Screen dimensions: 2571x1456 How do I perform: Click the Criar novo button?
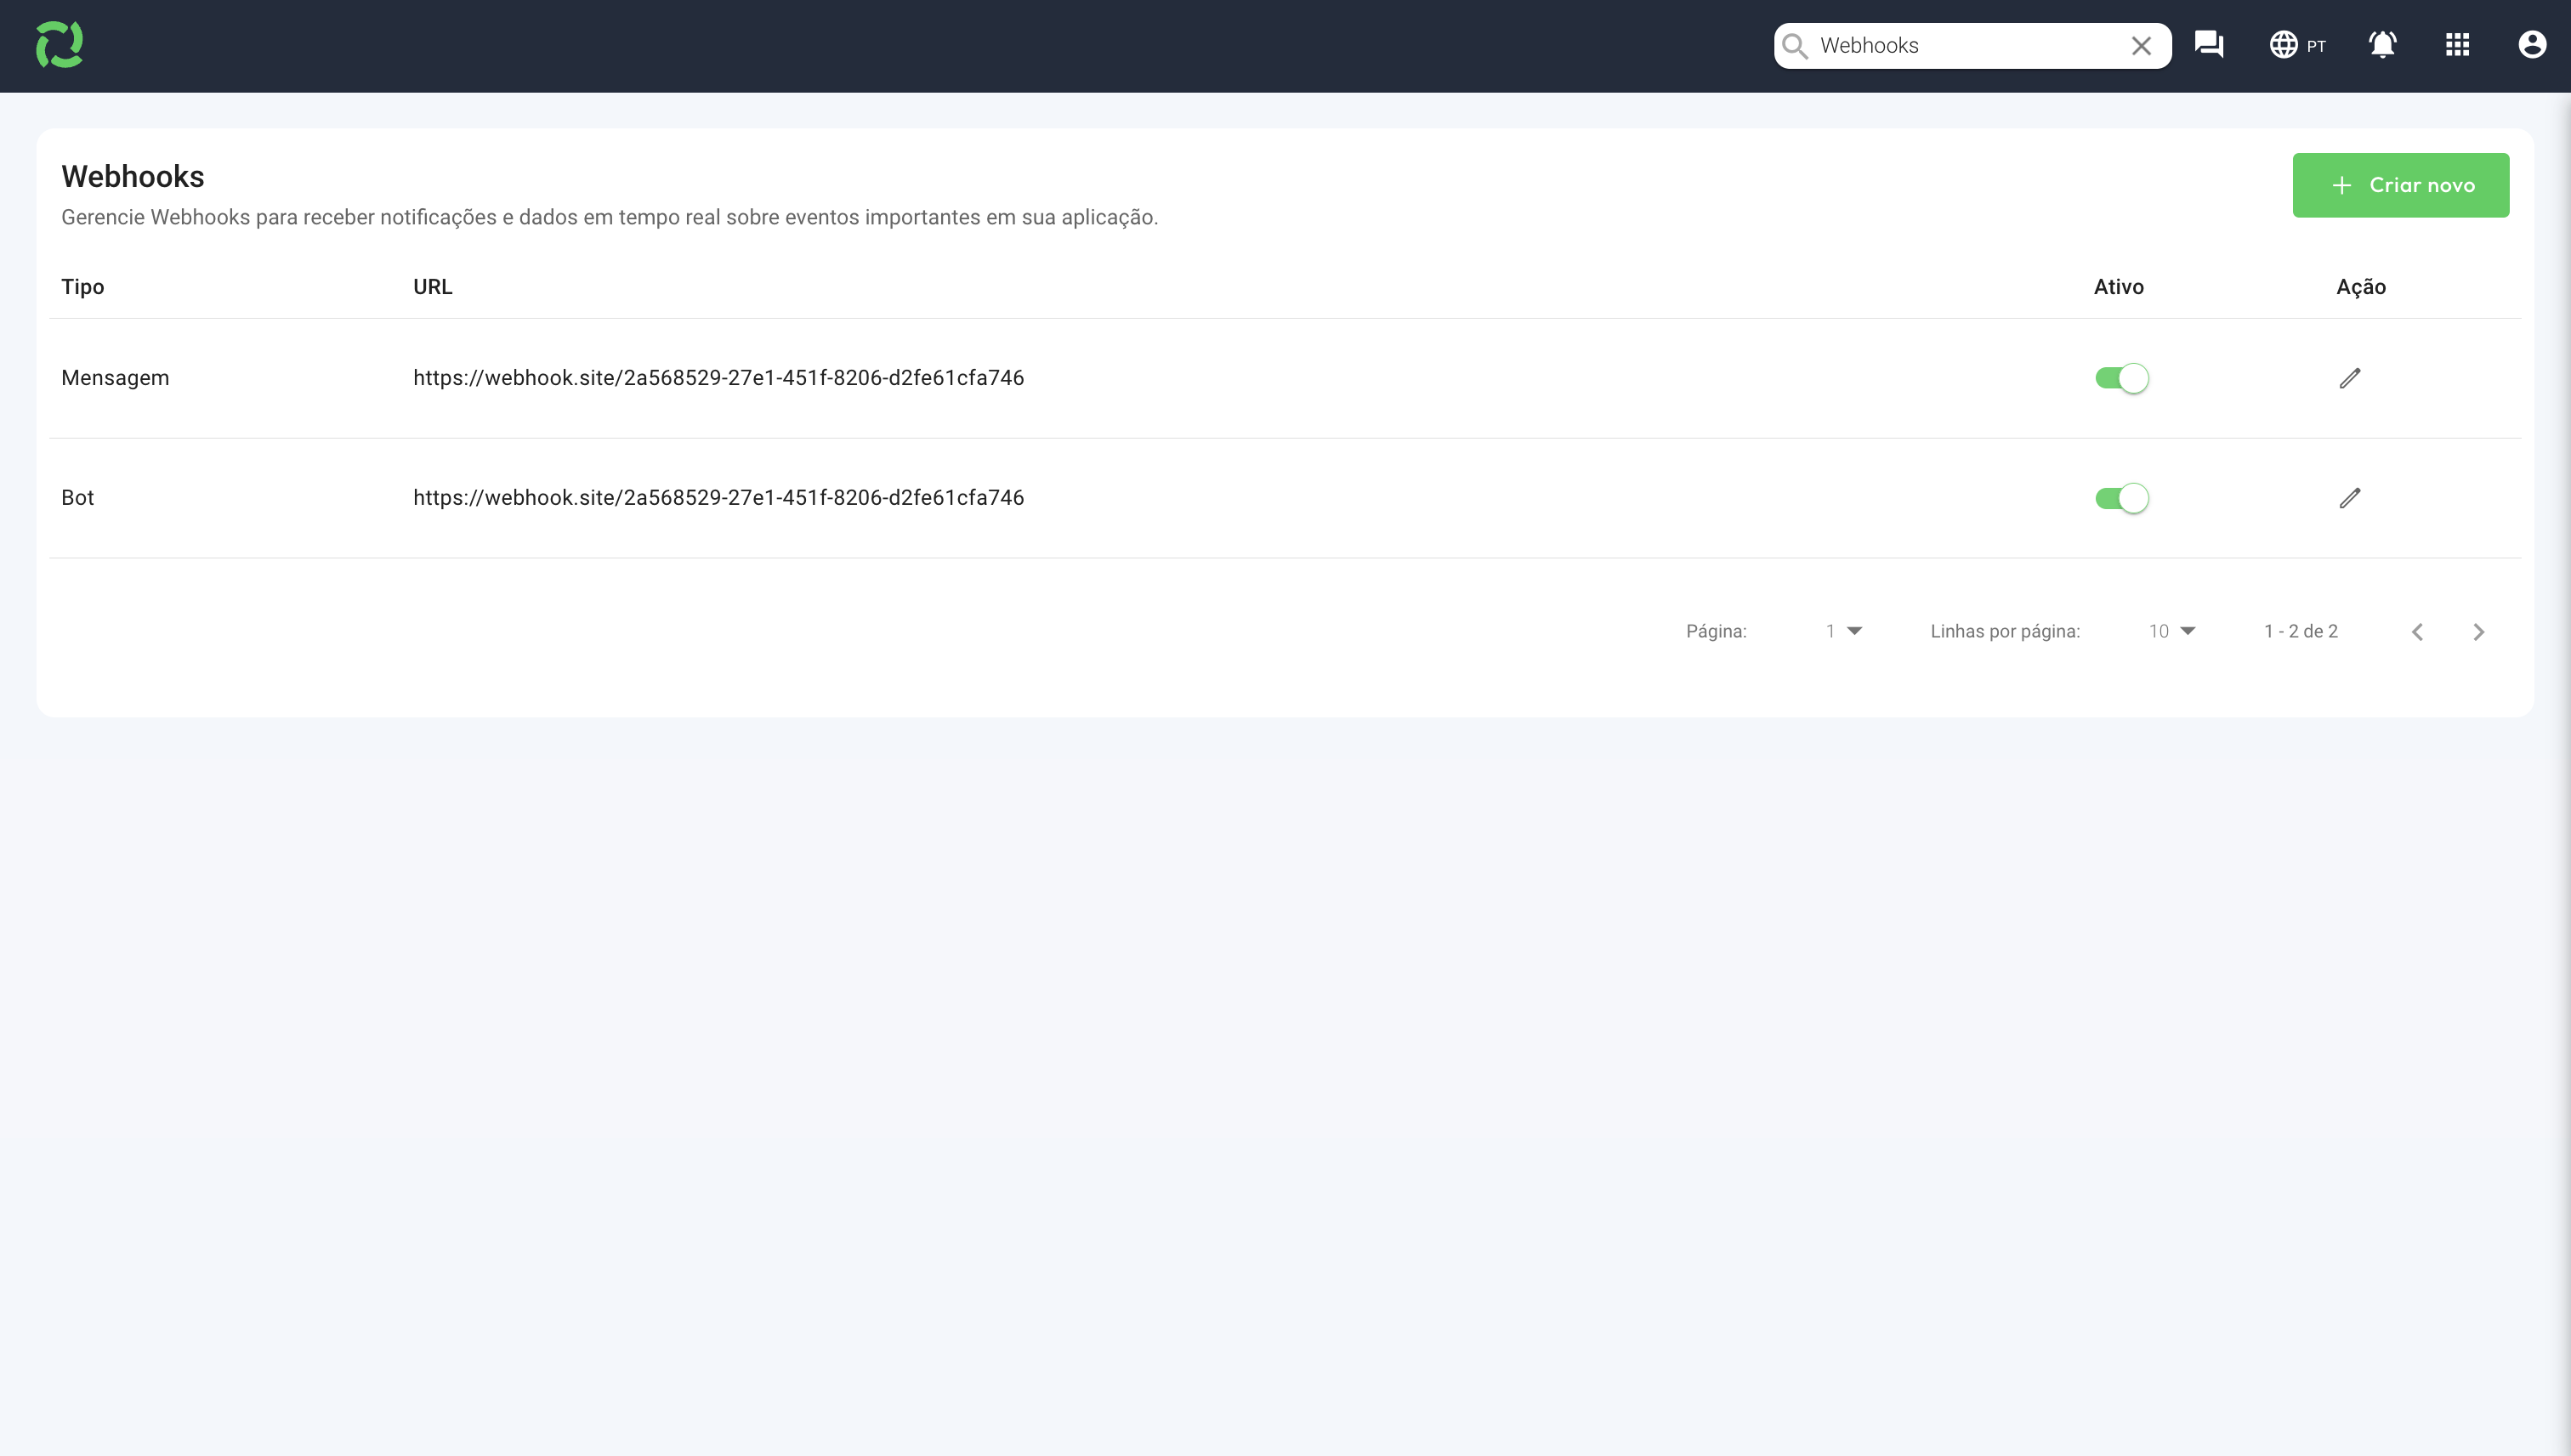2400,185
